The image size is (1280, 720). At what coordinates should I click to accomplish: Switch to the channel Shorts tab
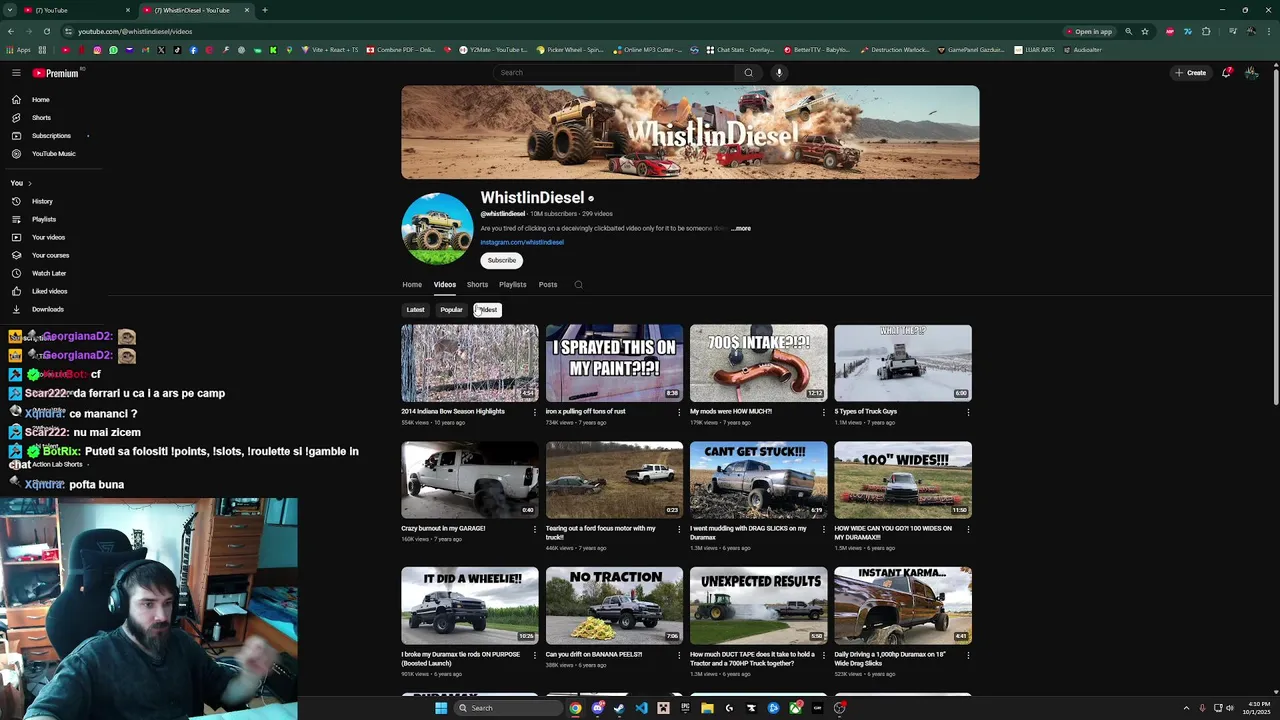click(477, 285)
